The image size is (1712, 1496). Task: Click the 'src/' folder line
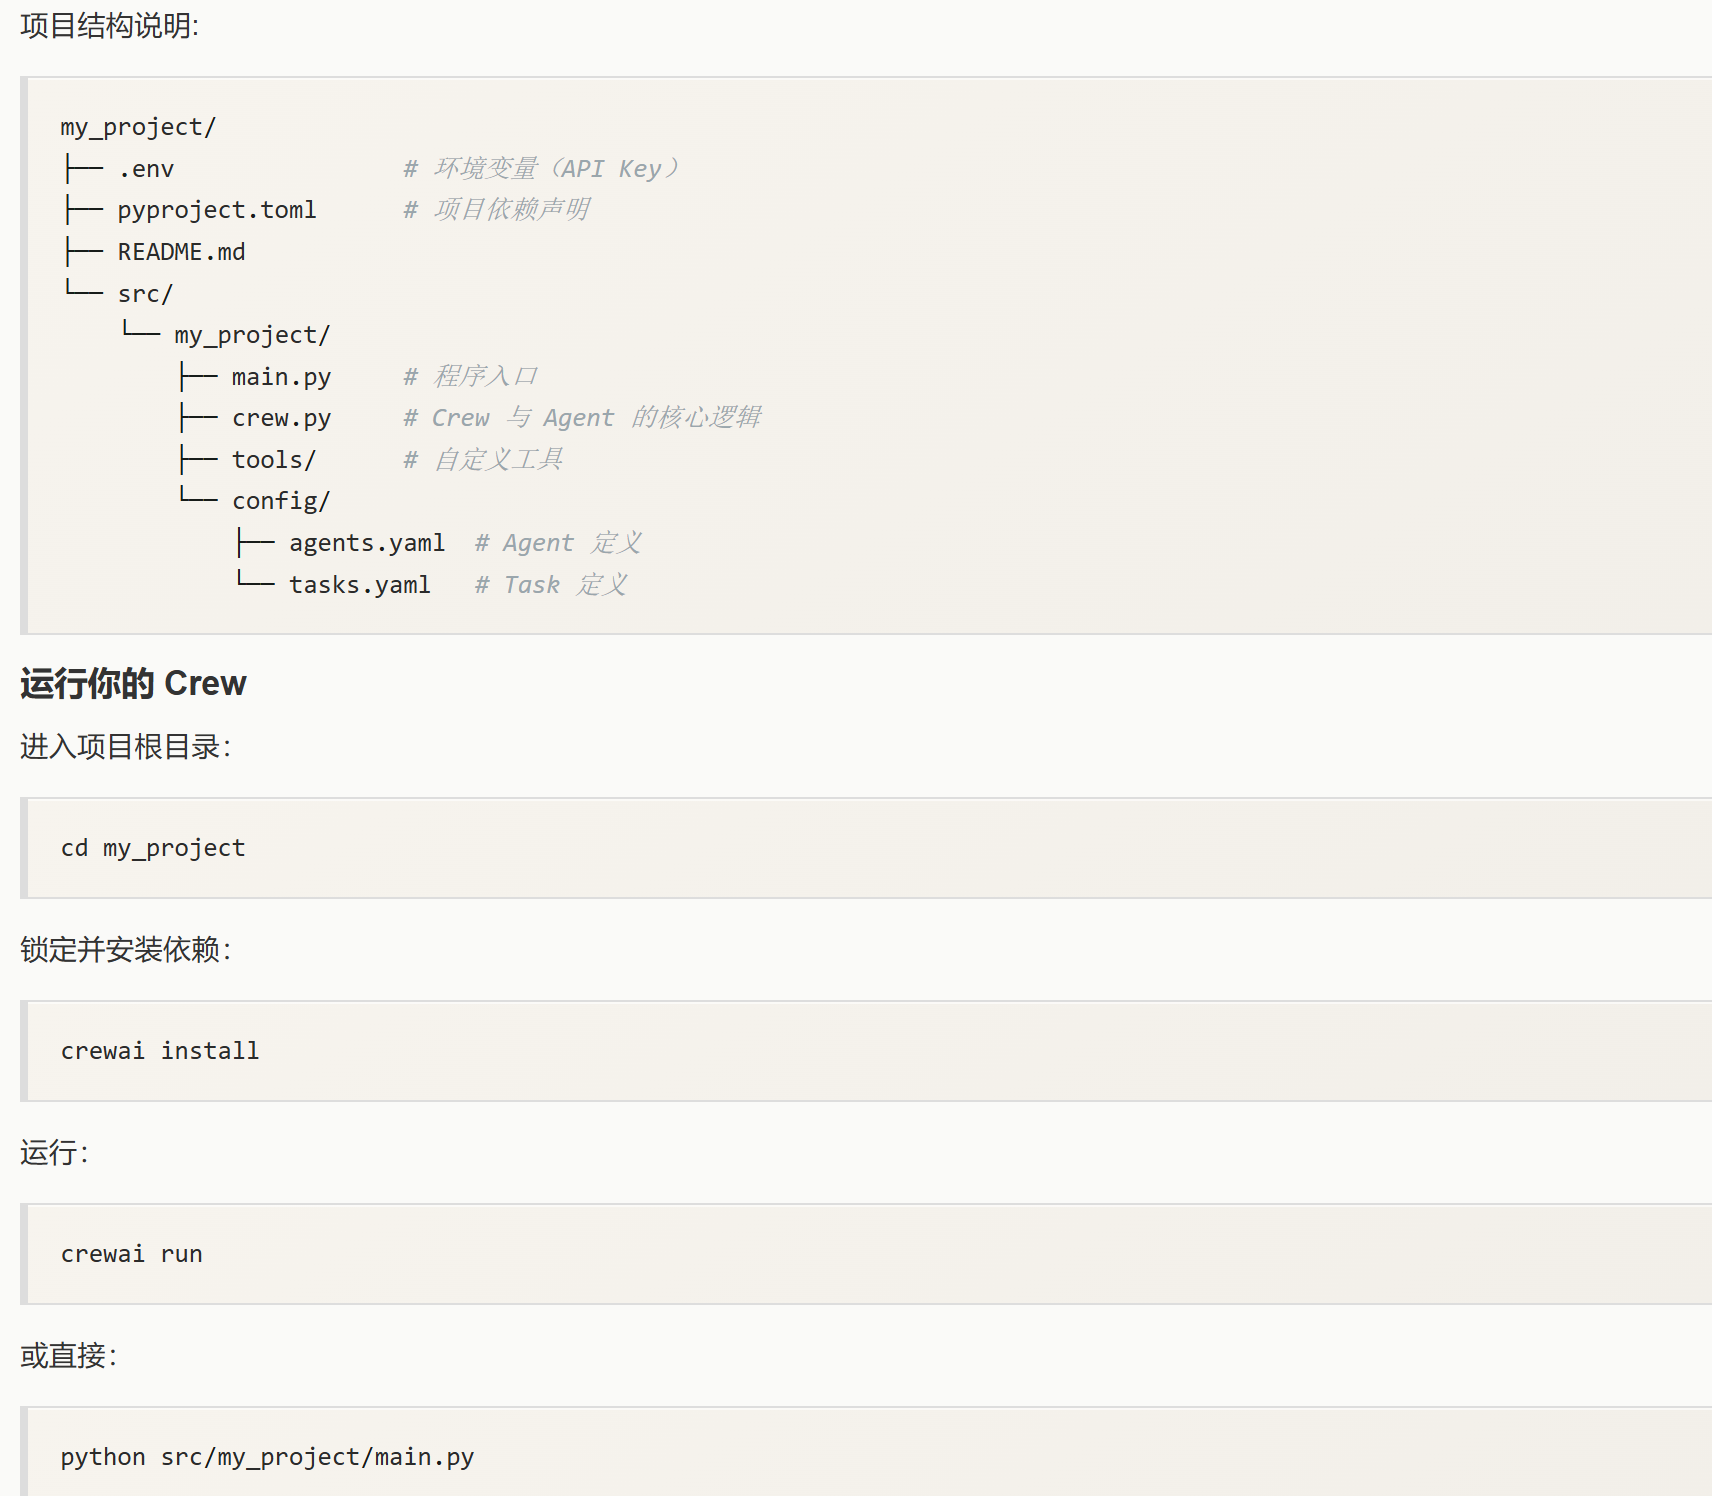[145, 294]
